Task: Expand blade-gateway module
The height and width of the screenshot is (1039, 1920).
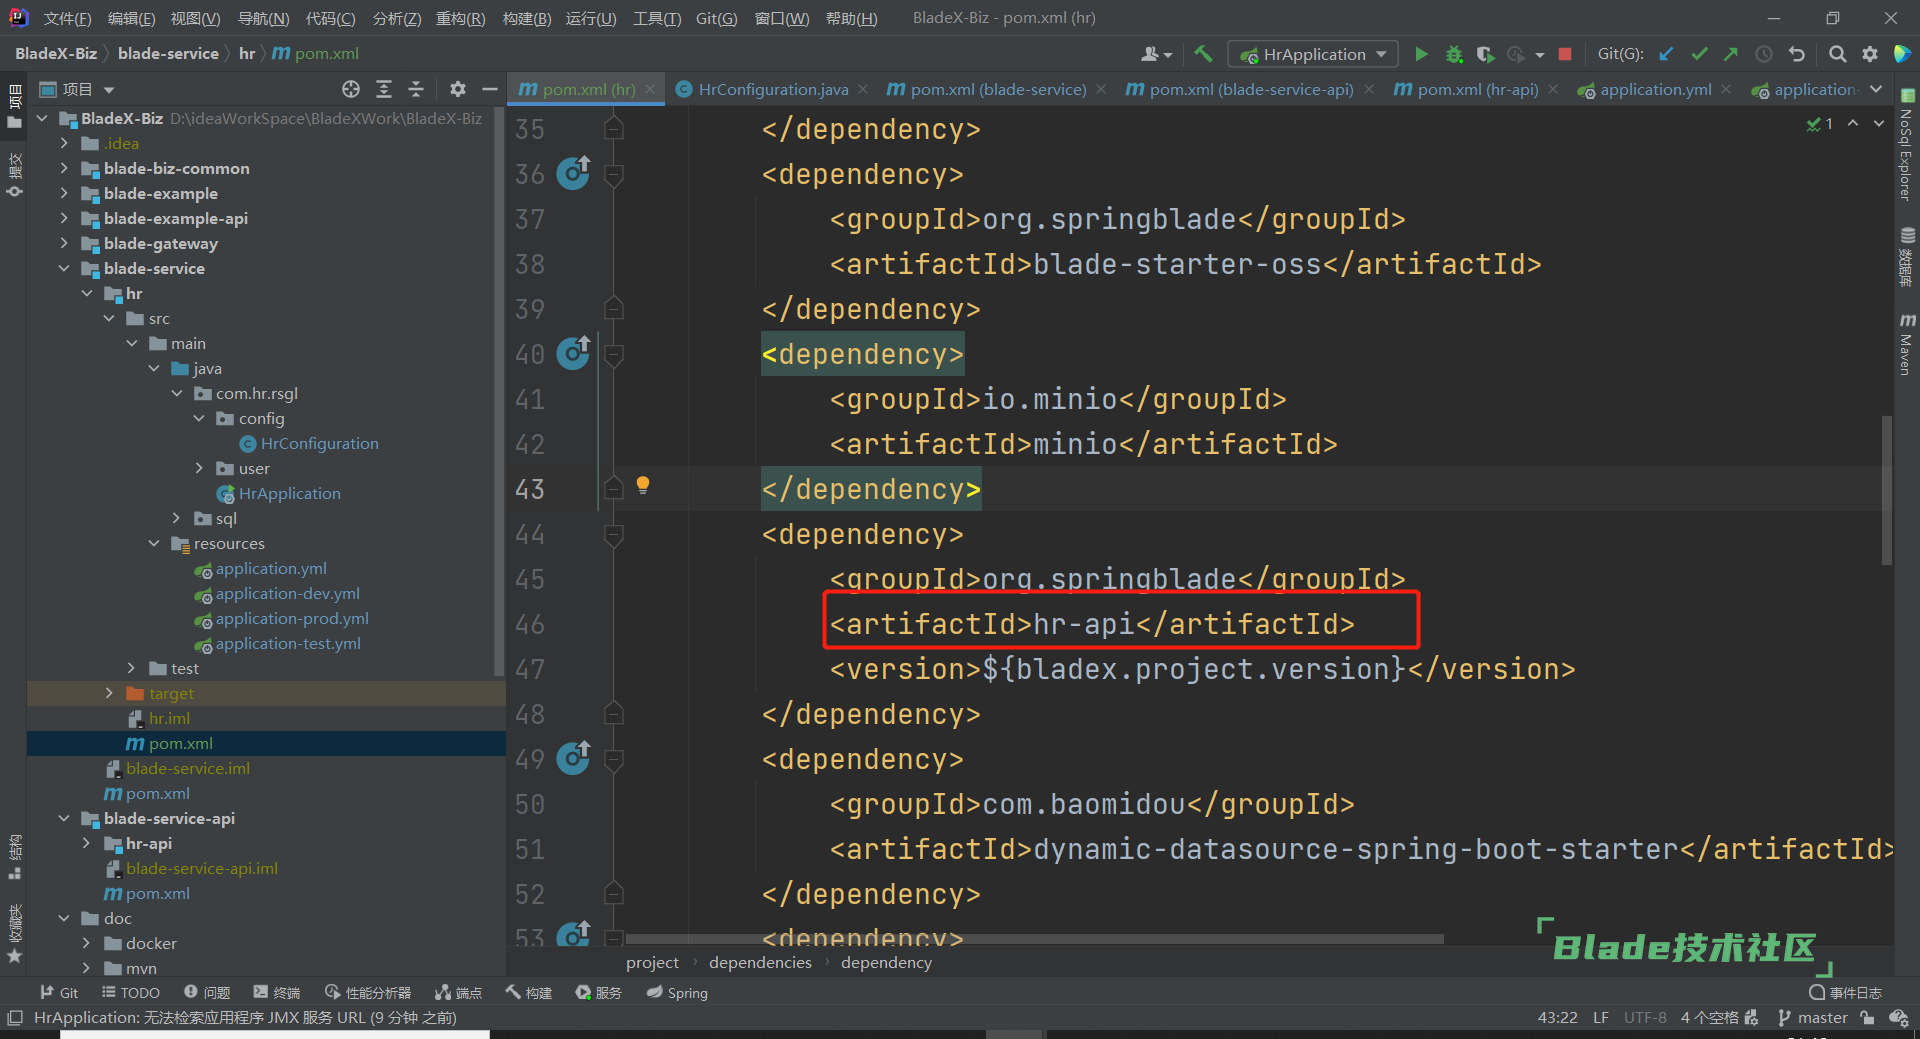Action: (64, 243)
